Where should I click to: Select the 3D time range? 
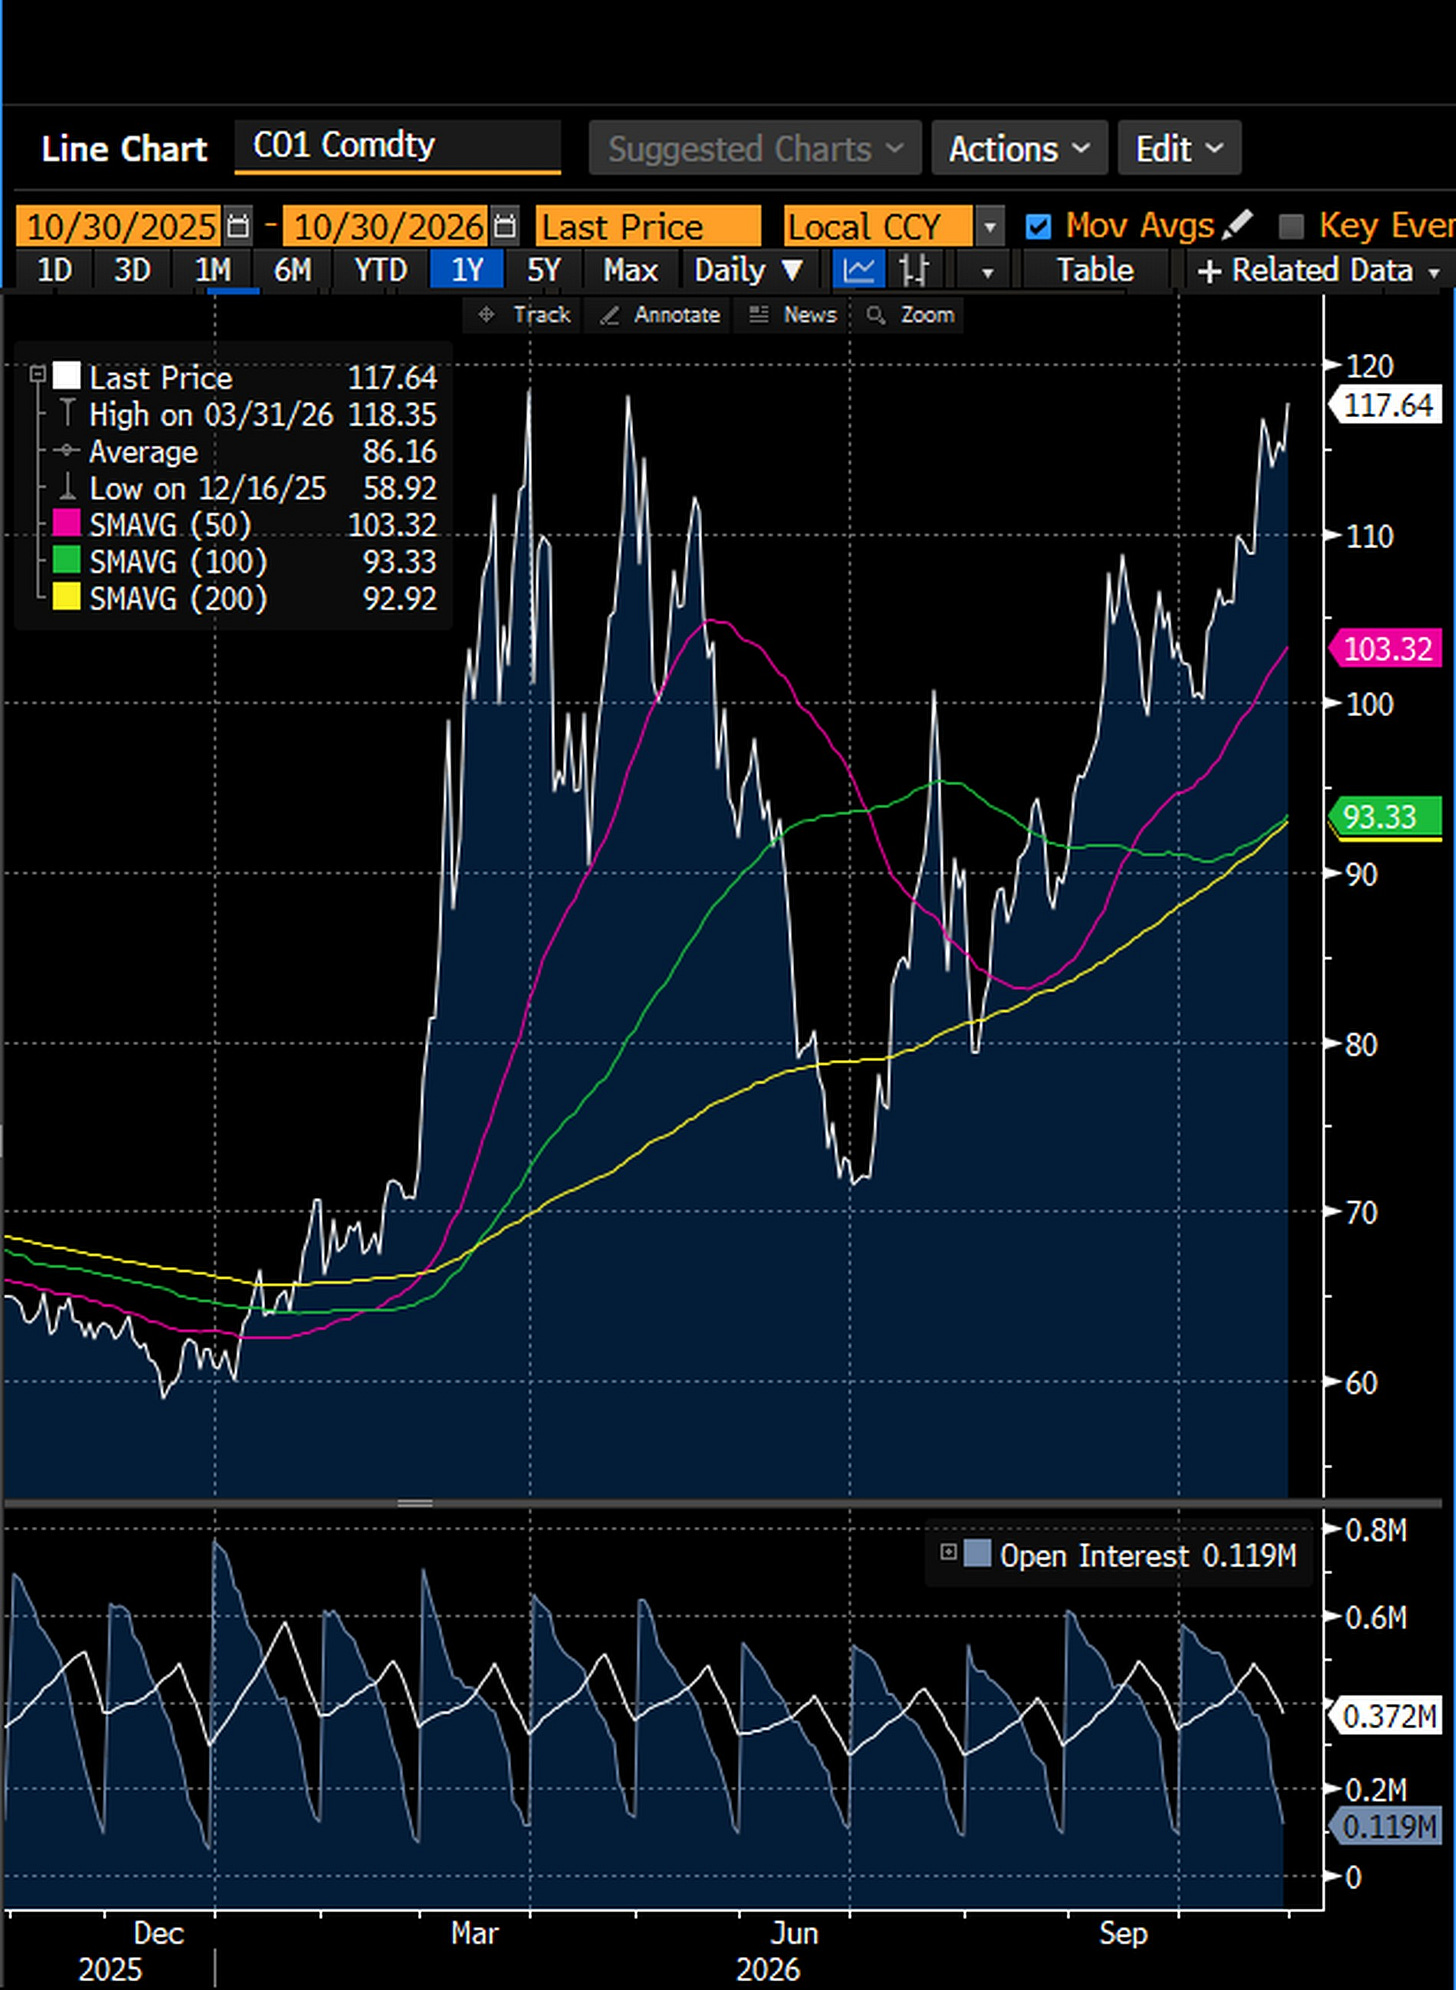pos(131,270)
